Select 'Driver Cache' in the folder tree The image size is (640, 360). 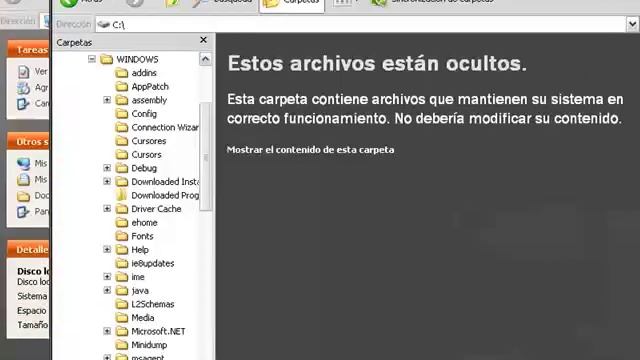click(156, 209)
